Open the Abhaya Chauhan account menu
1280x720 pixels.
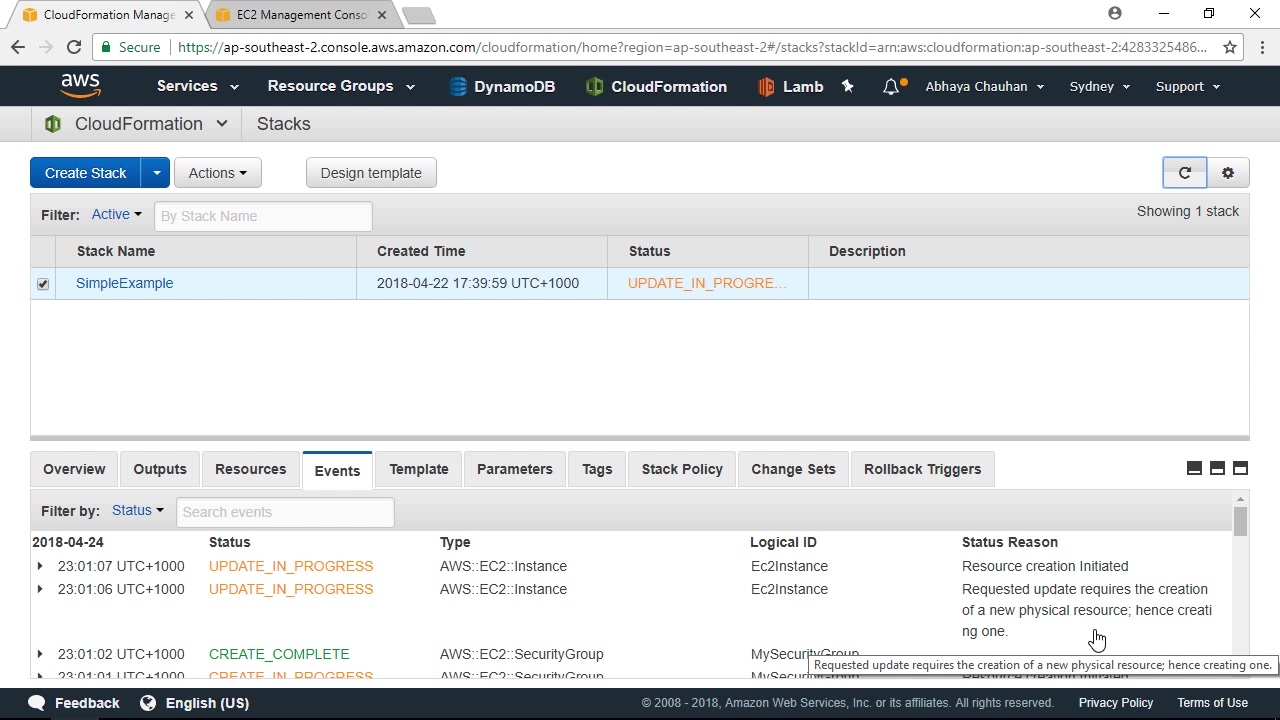tap(985, 87)
